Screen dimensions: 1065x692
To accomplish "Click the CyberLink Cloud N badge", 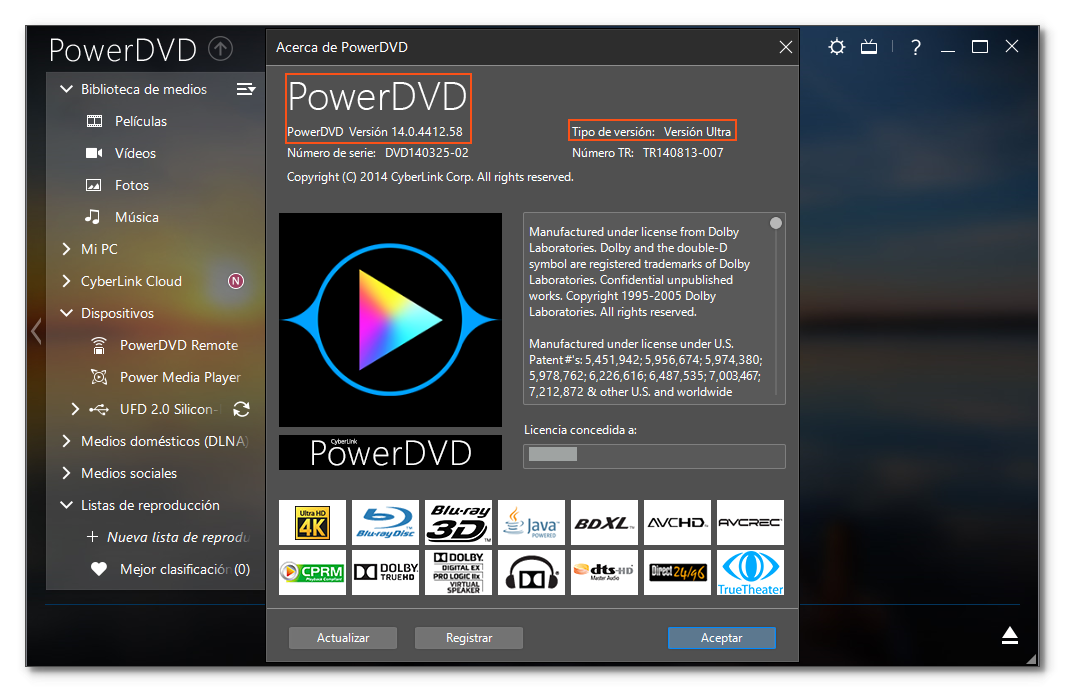I will point(236,281).
